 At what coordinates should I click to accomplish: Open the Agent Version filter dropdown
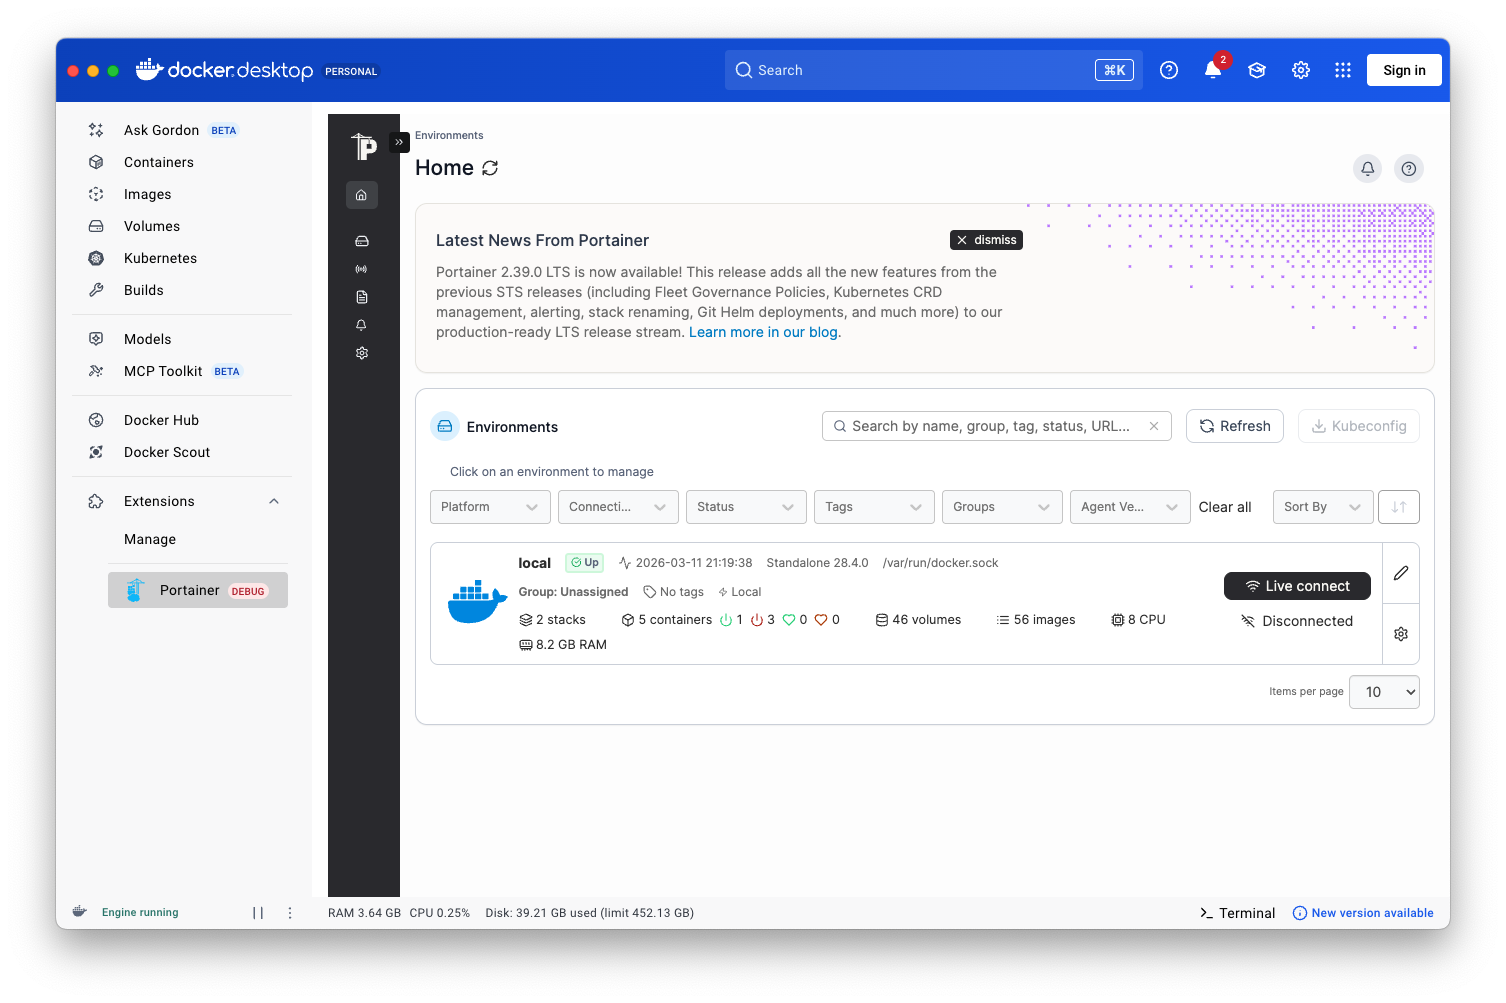point(1130,507)
